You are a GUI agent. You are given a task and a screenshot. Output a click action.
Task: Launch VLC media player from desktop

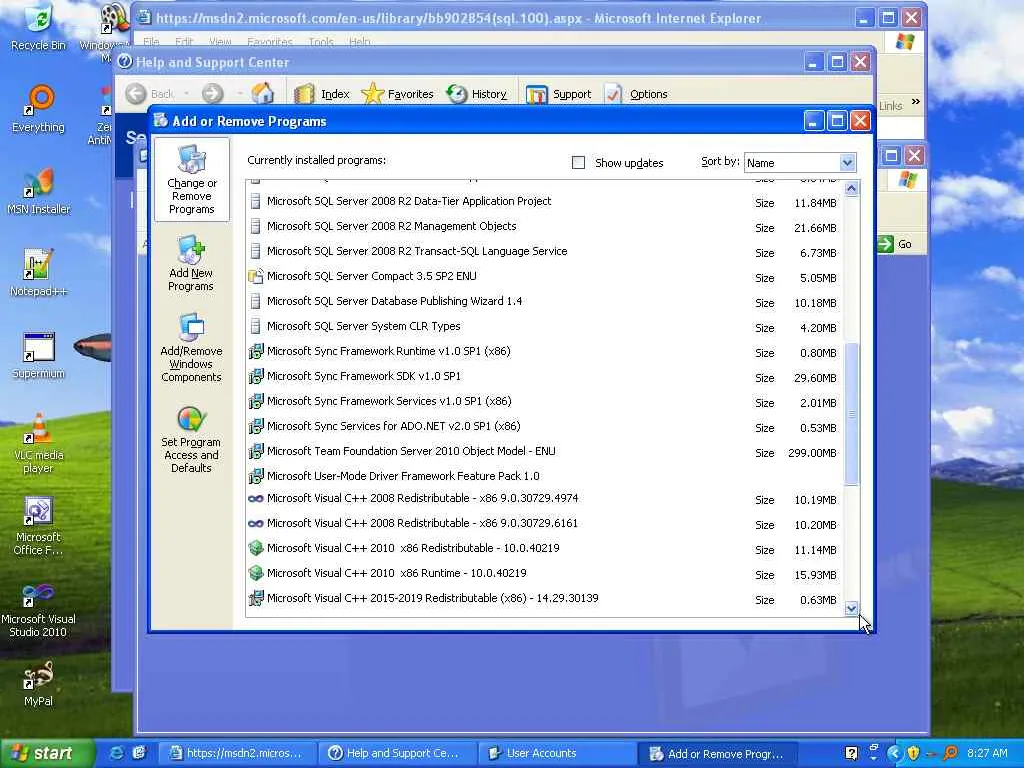click(38, 444)
